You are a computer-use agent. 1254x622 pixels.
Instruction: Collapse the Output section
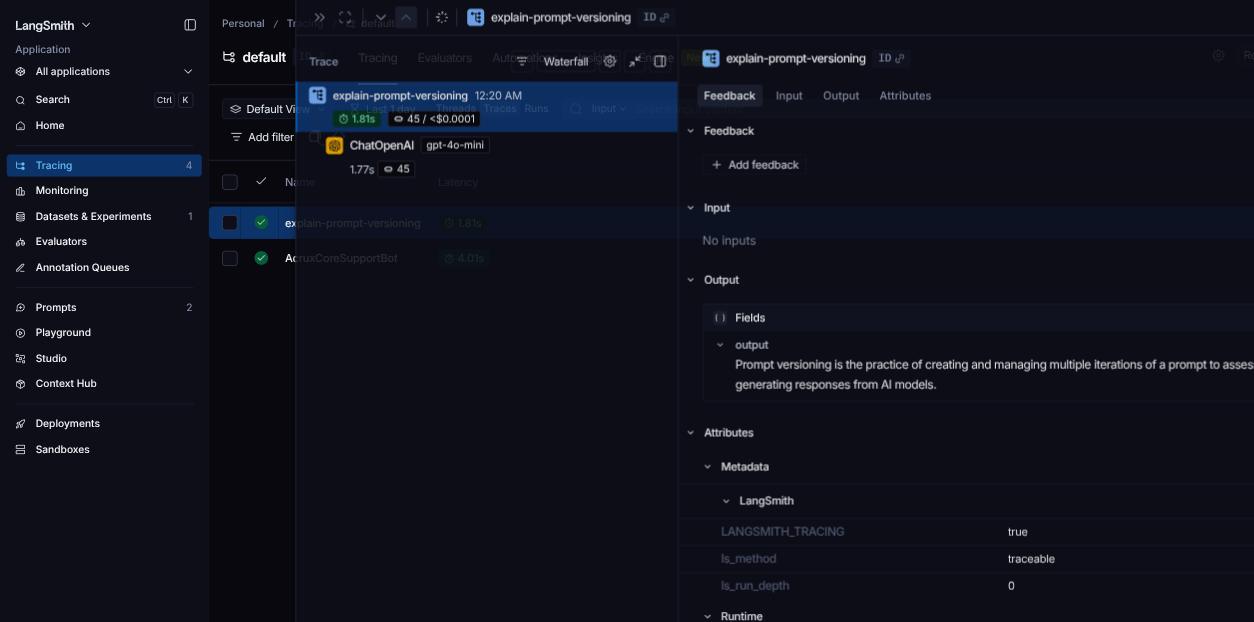(690, 280)
